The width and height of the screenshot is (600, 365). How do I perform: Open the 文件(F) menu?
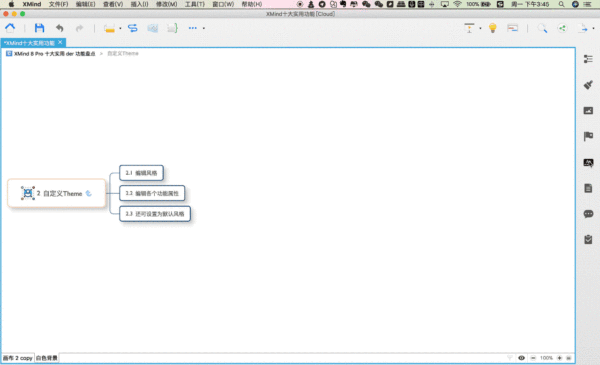58,4
